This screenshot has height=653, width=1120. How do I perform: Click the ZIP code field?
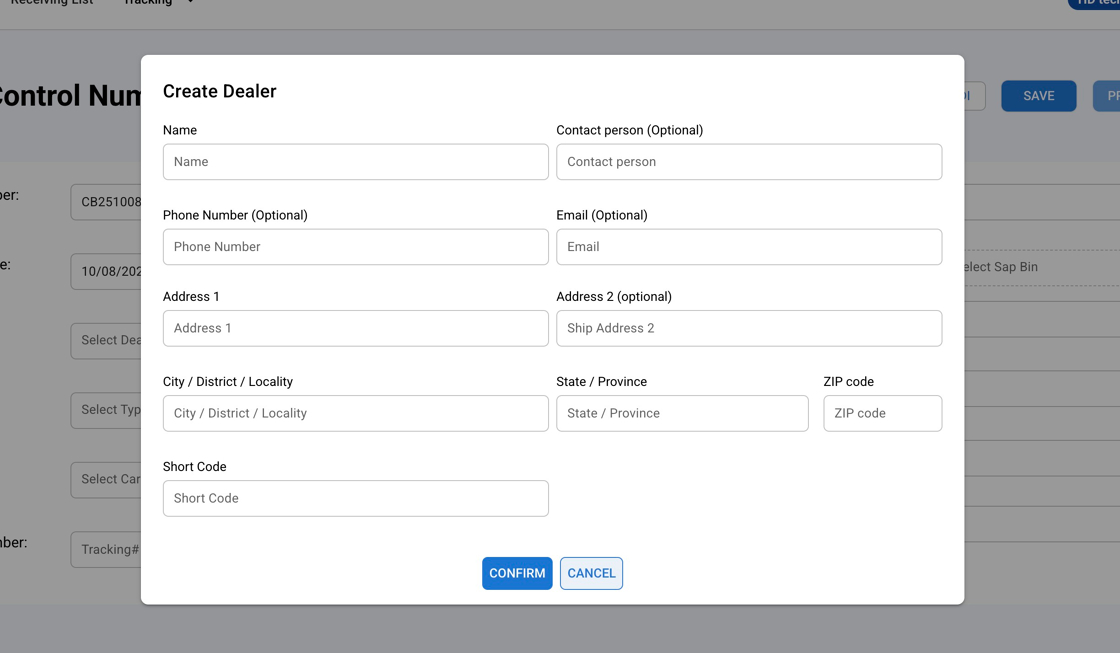882,413
